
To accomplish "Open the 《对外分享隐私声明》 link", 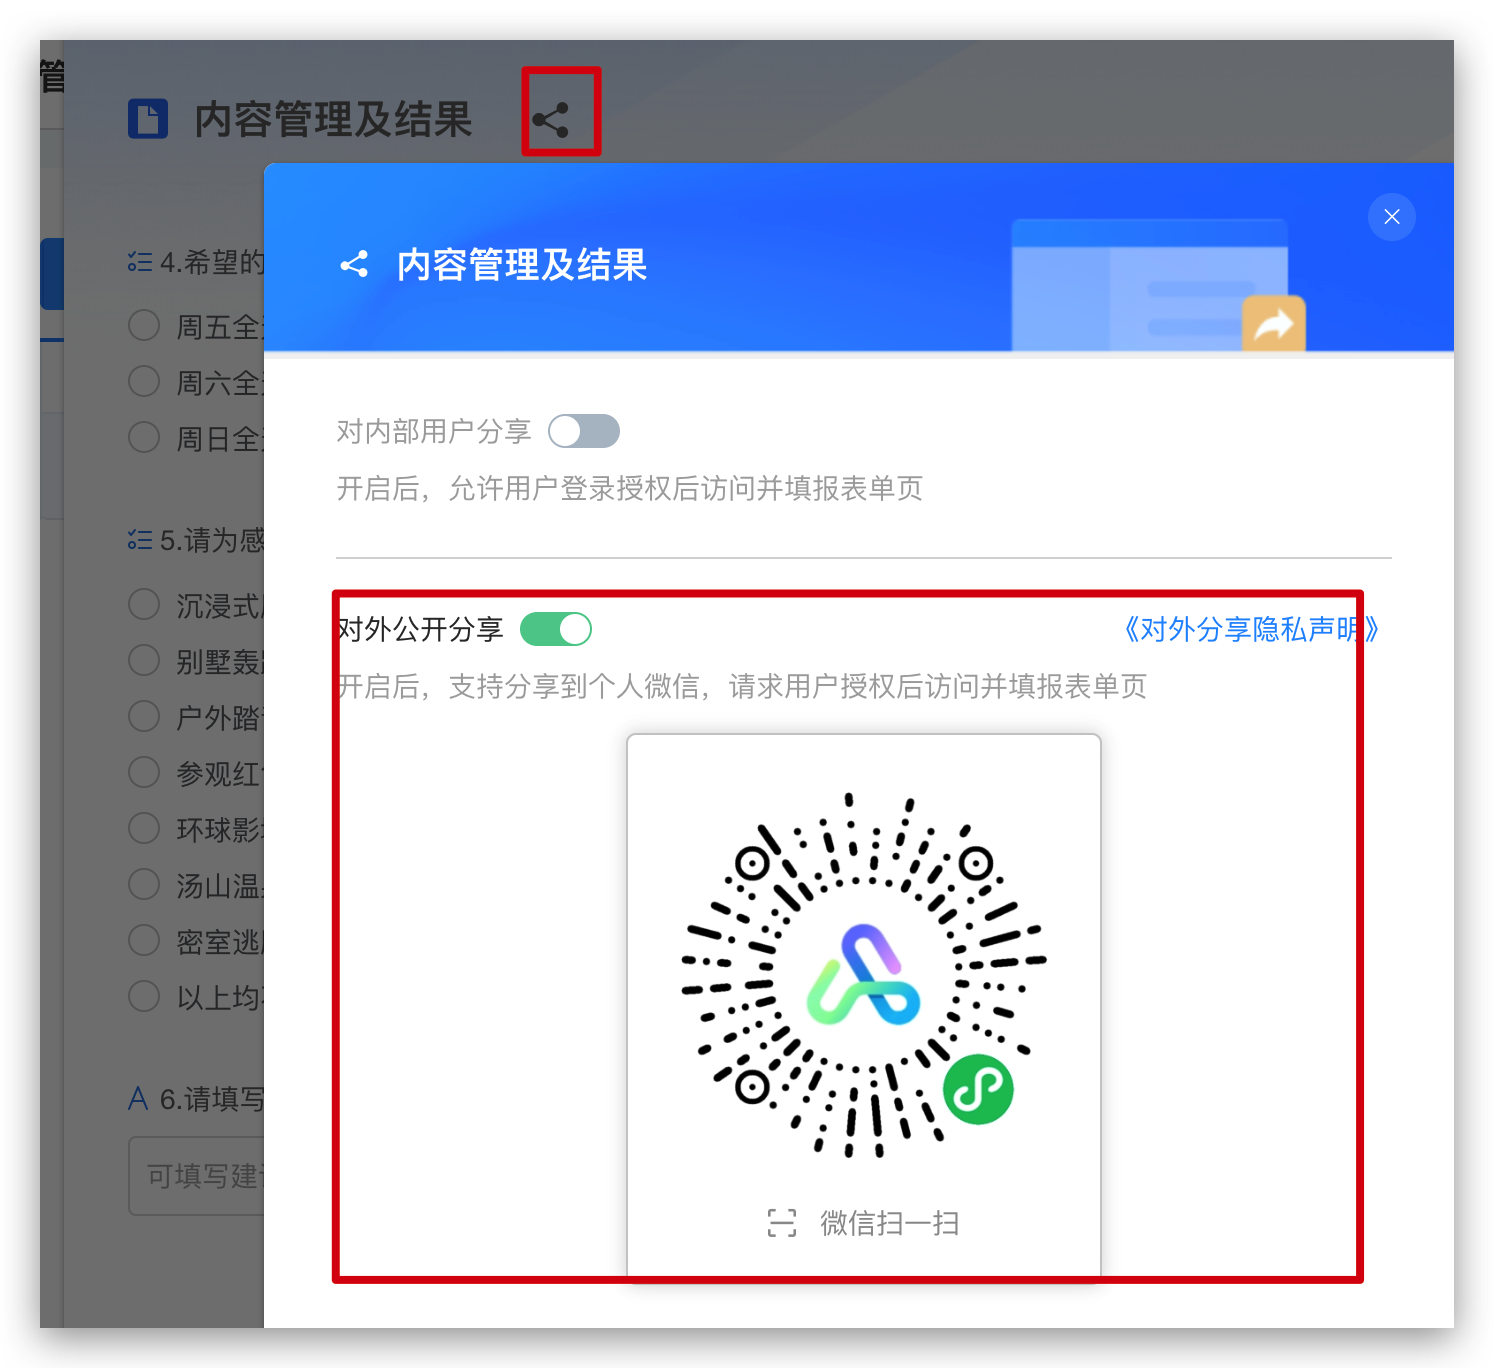I will (1252, 629).
